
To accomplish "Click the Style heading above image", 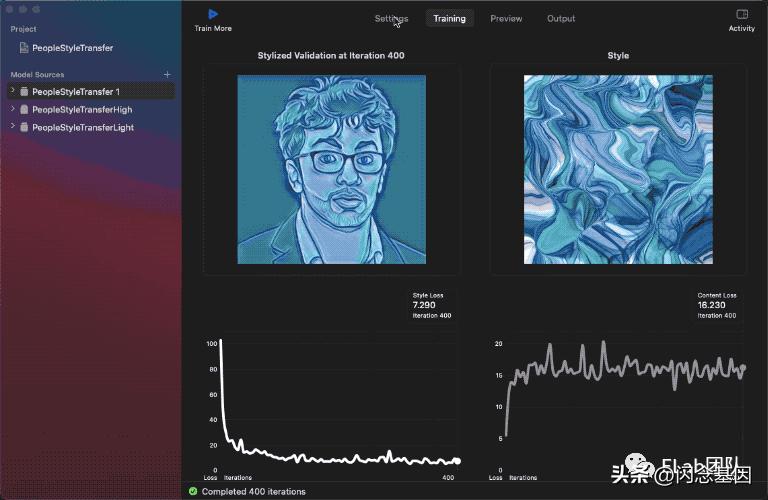I will (x=618, y=55).
